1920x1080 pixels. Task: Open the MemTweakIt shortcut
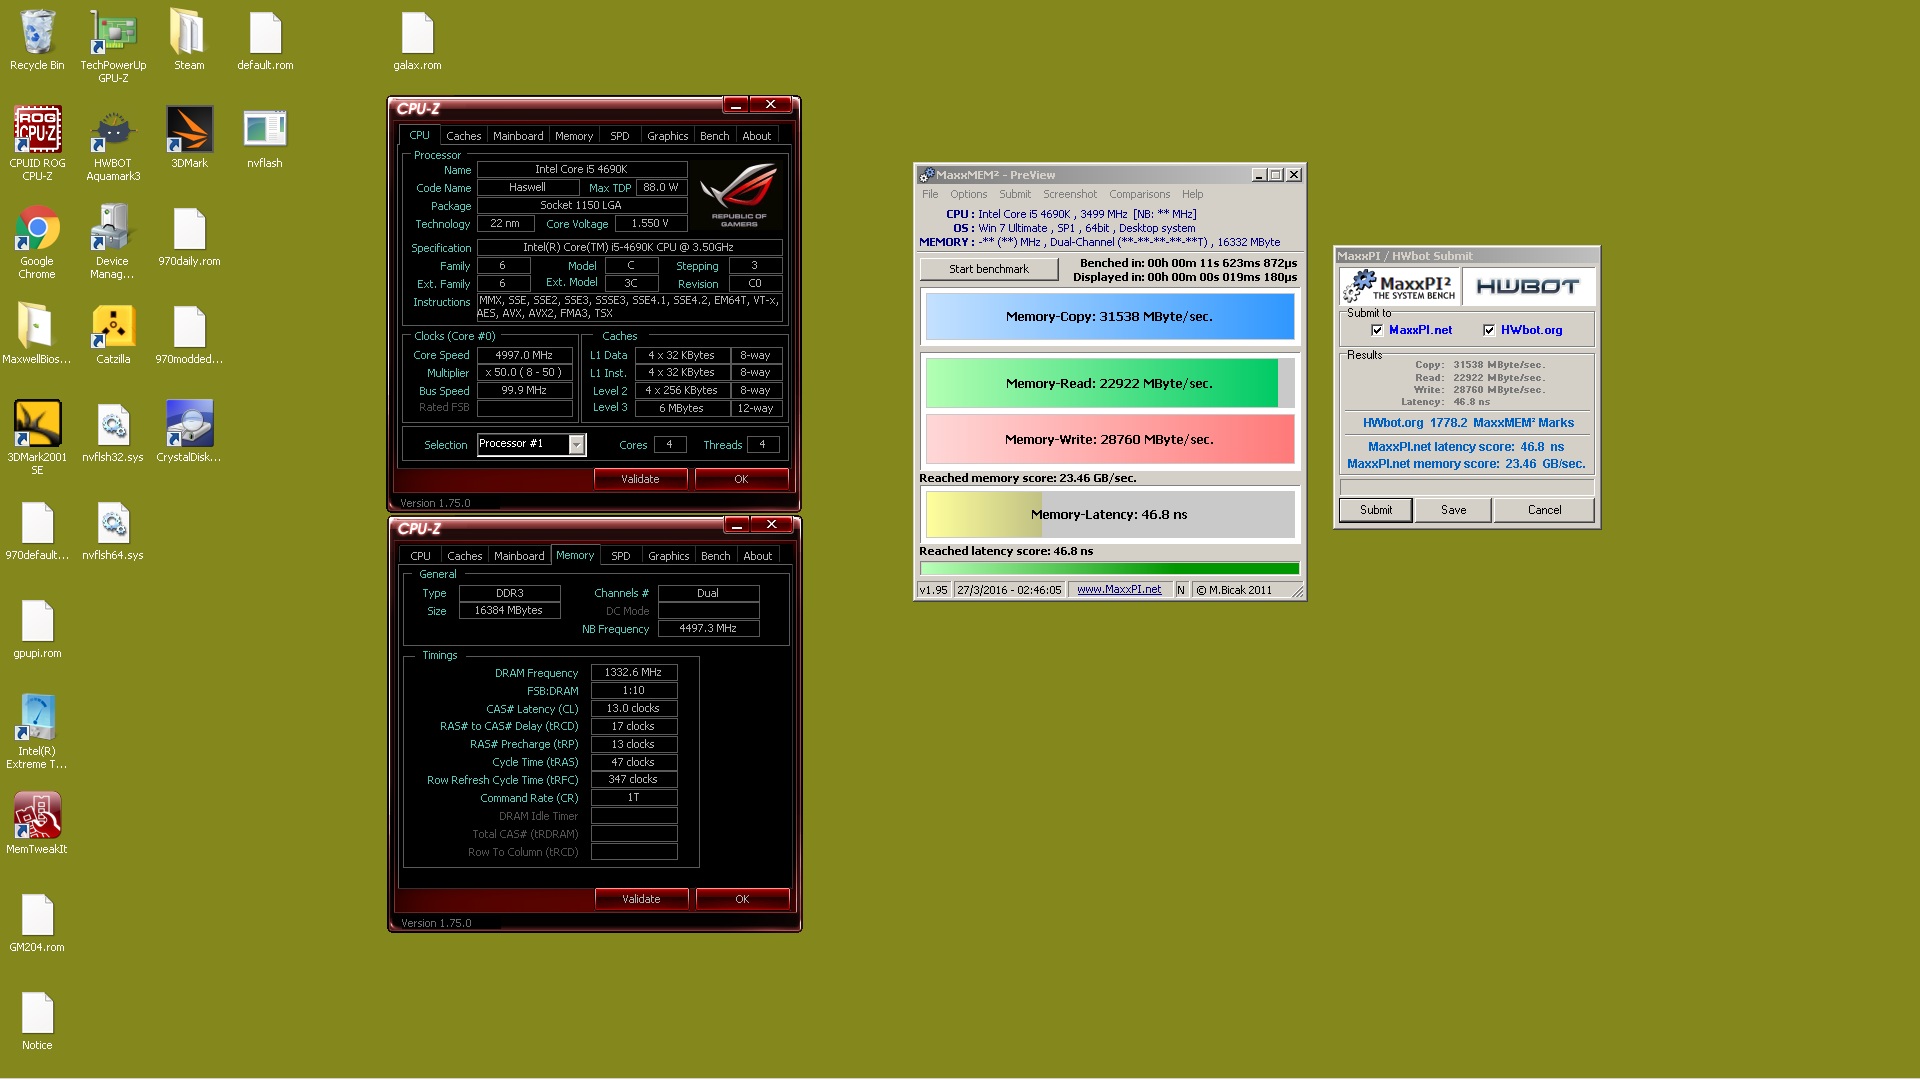[37, 824]
